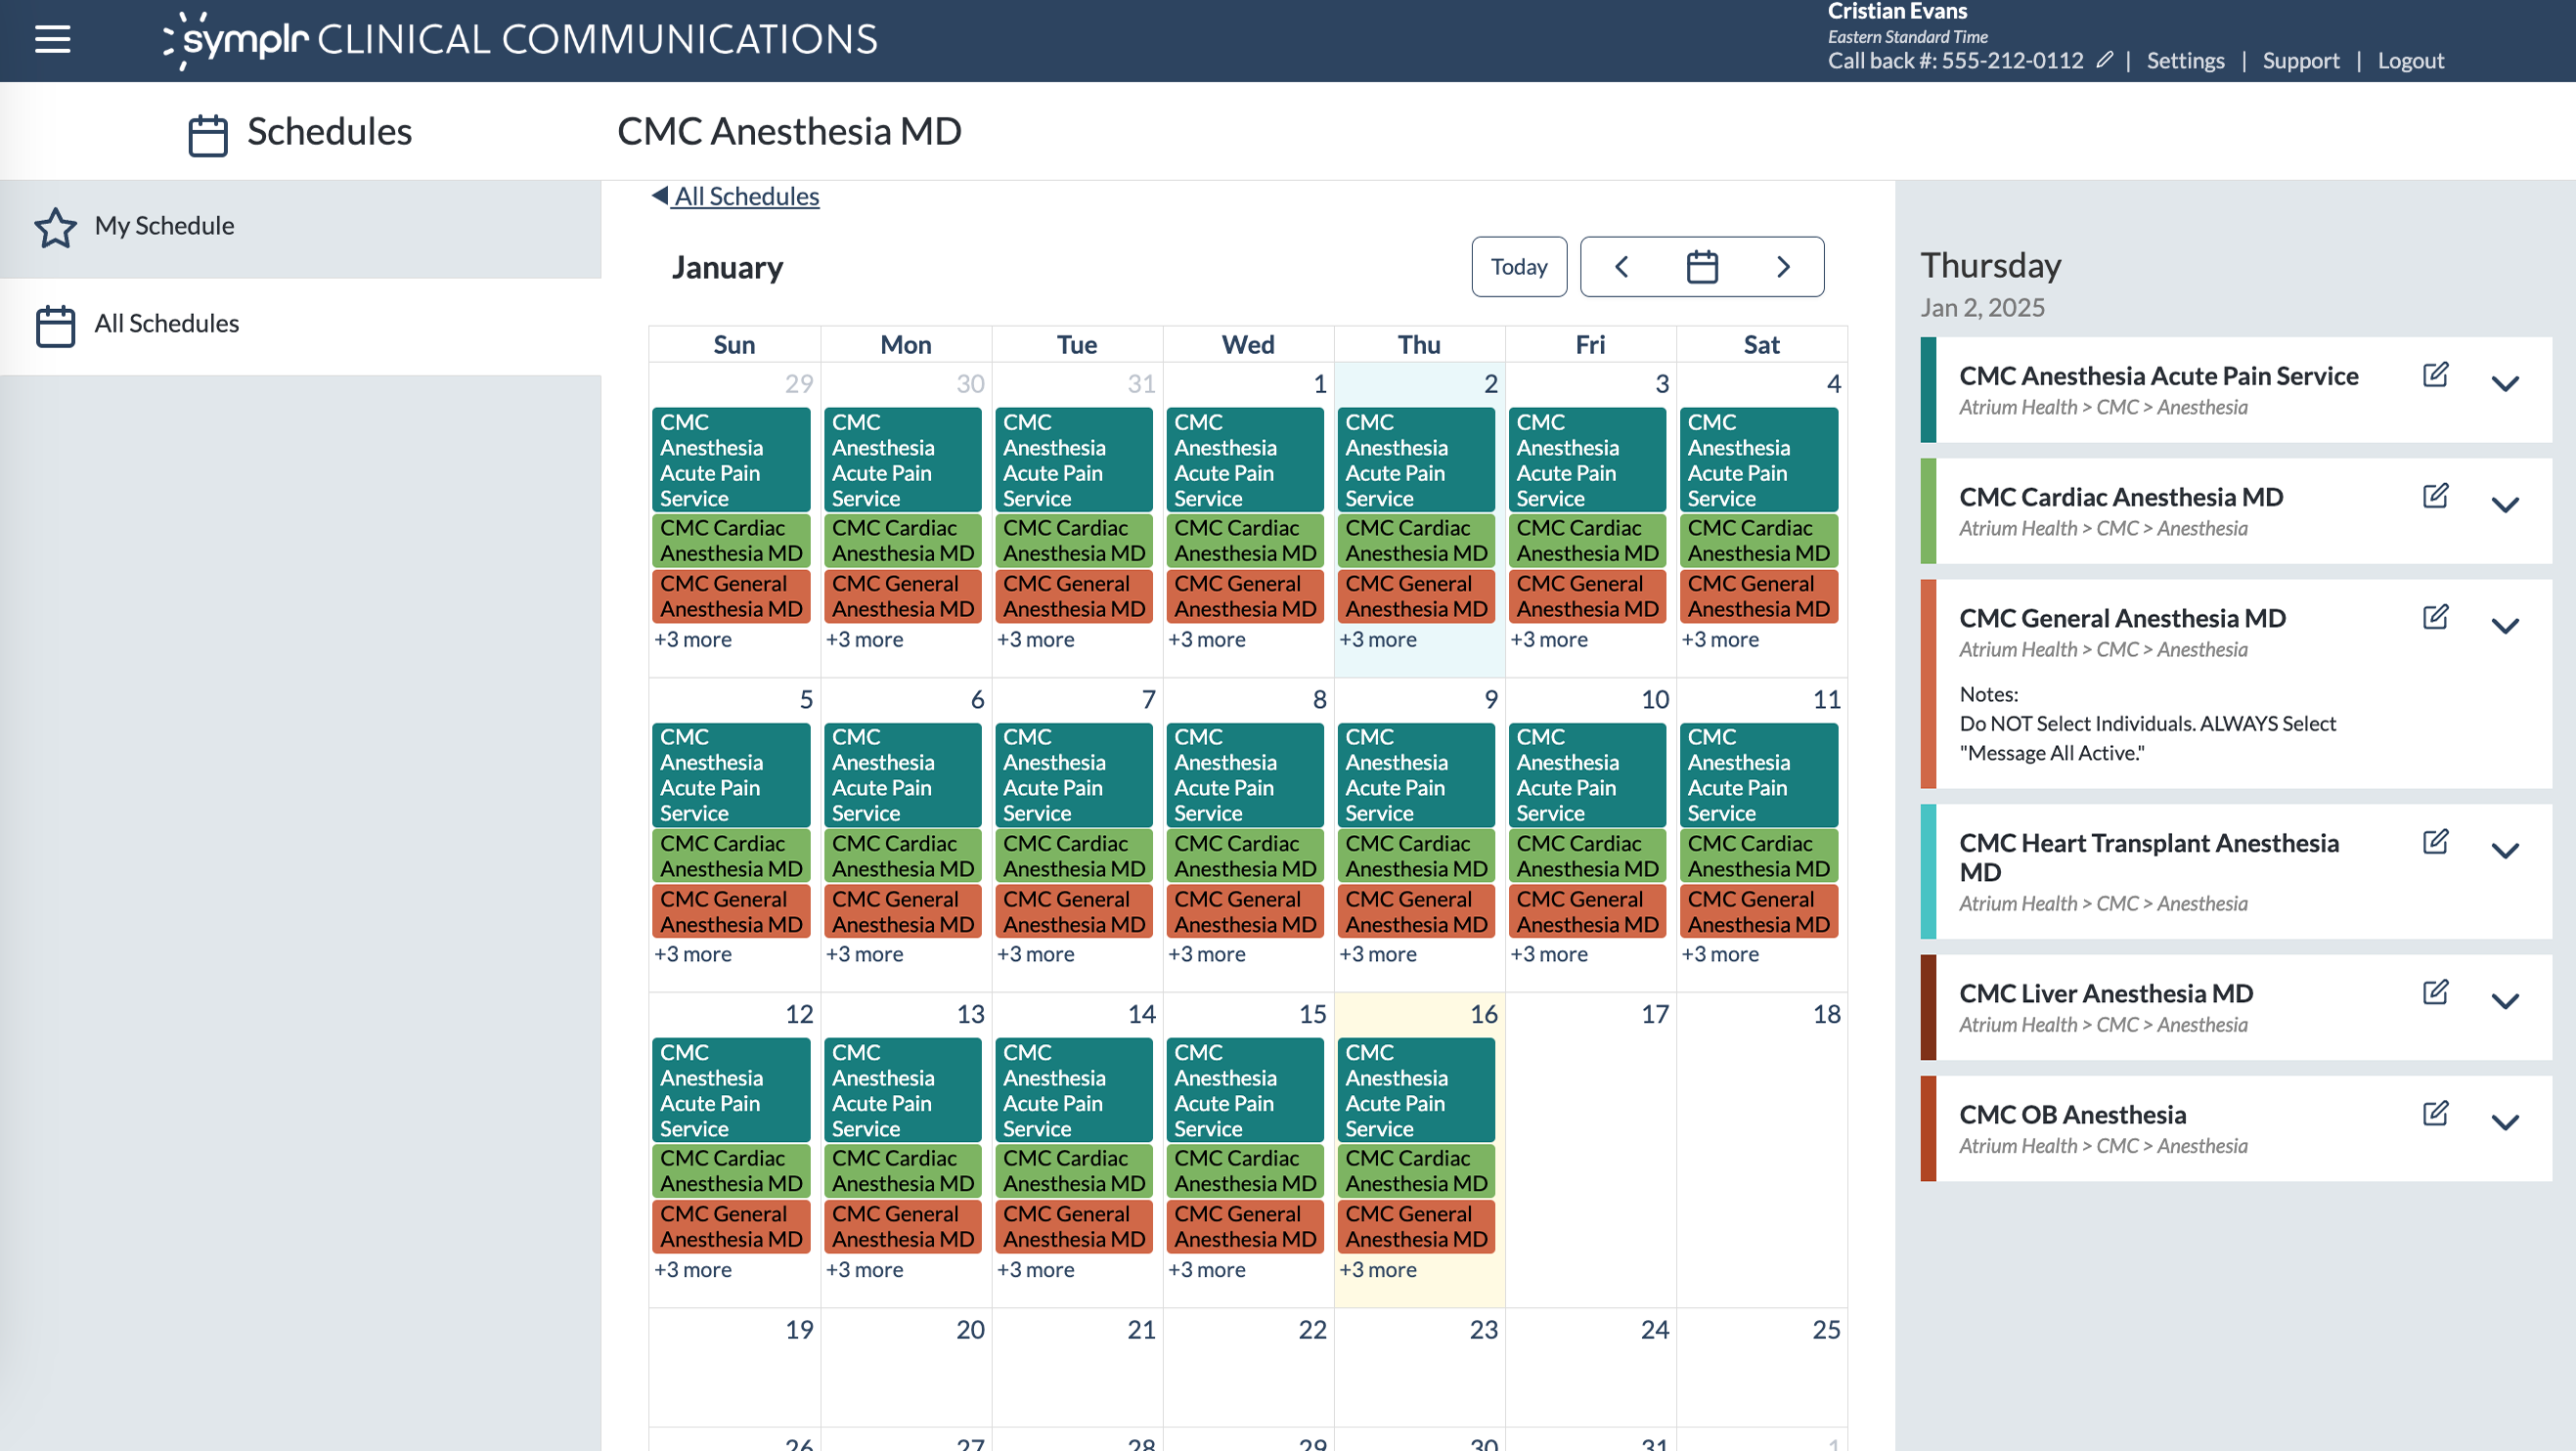Screen dimensions: 2576x1451
Task: Click the All Schedules calendar icon in sidebar
Action: pos(55,326)
